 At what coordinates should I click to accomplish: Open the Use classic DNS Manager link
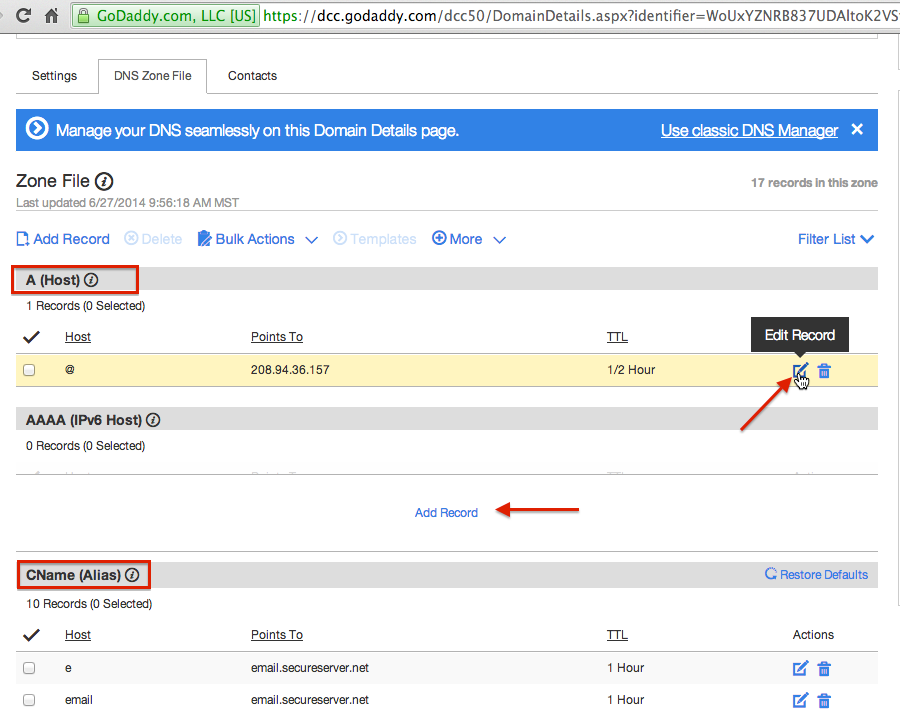[x=749, y=130]
